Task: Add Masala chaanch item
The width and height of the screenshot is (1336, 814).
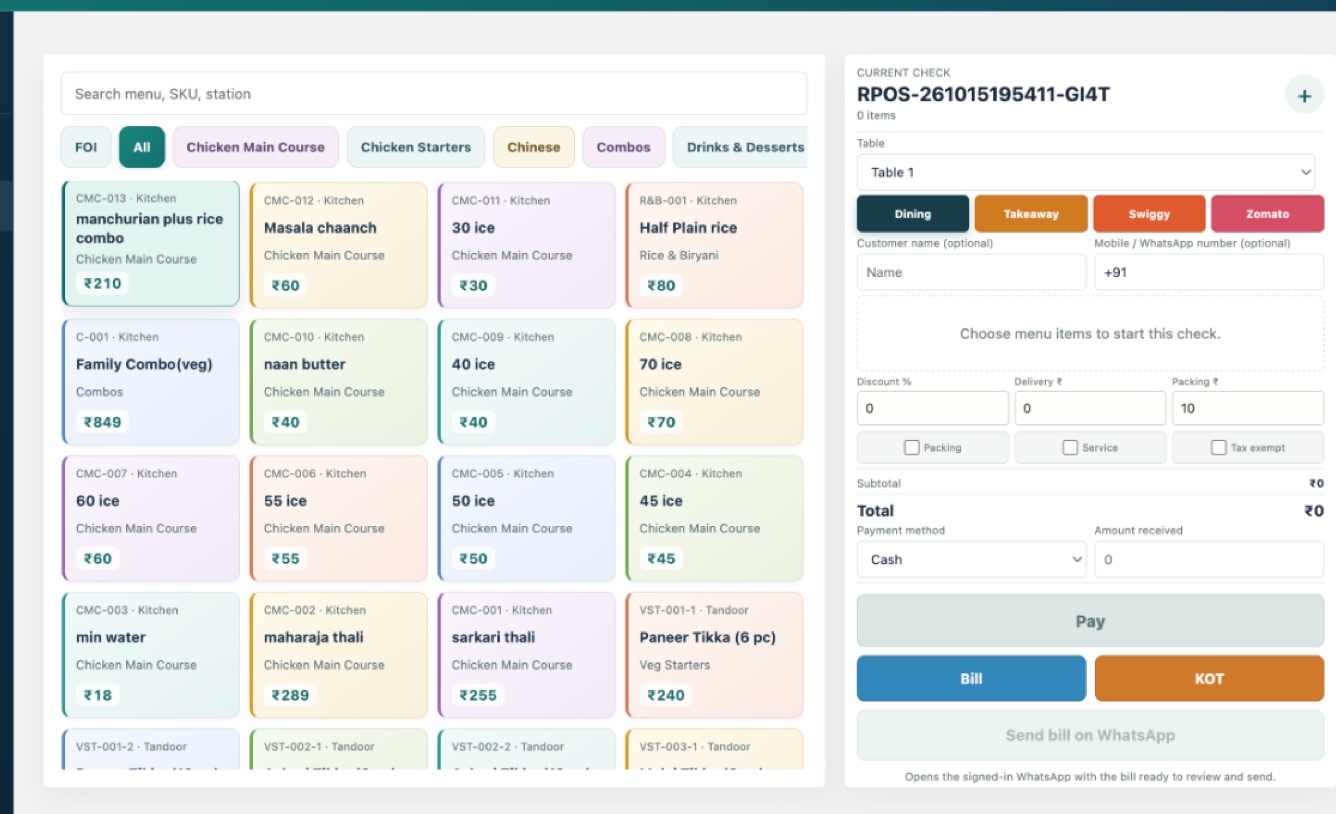Action: [x=339, y=245]
